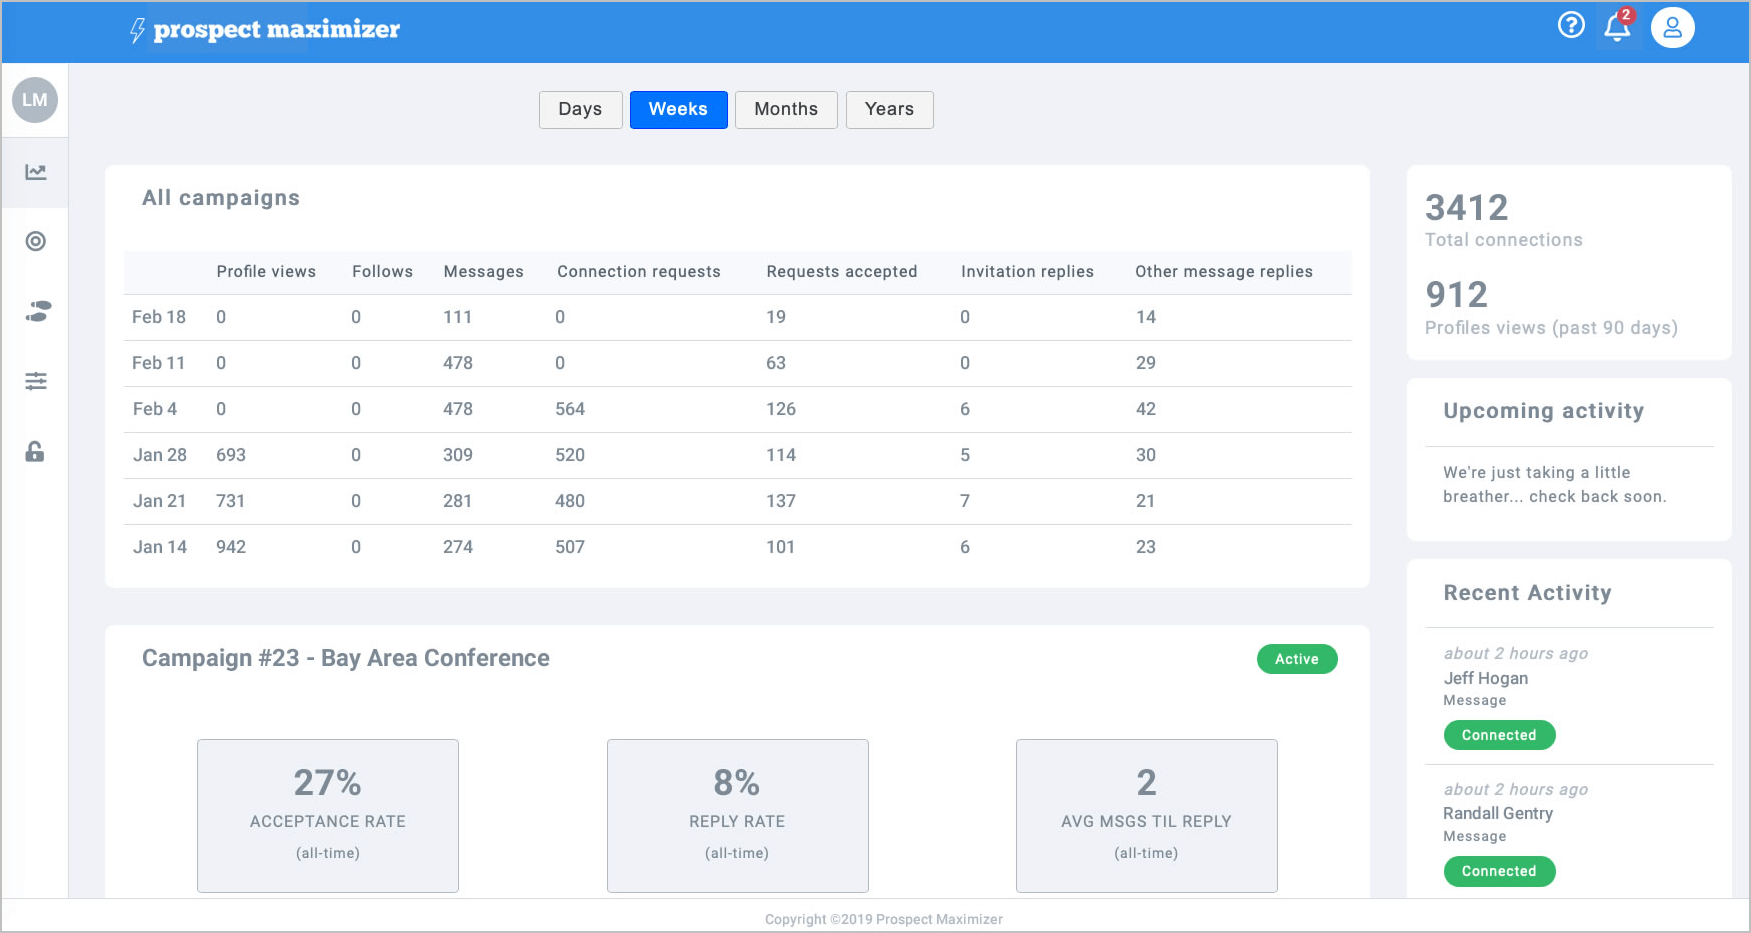
Task: Click the target campaigns sidebar icon
Action: 36,241
